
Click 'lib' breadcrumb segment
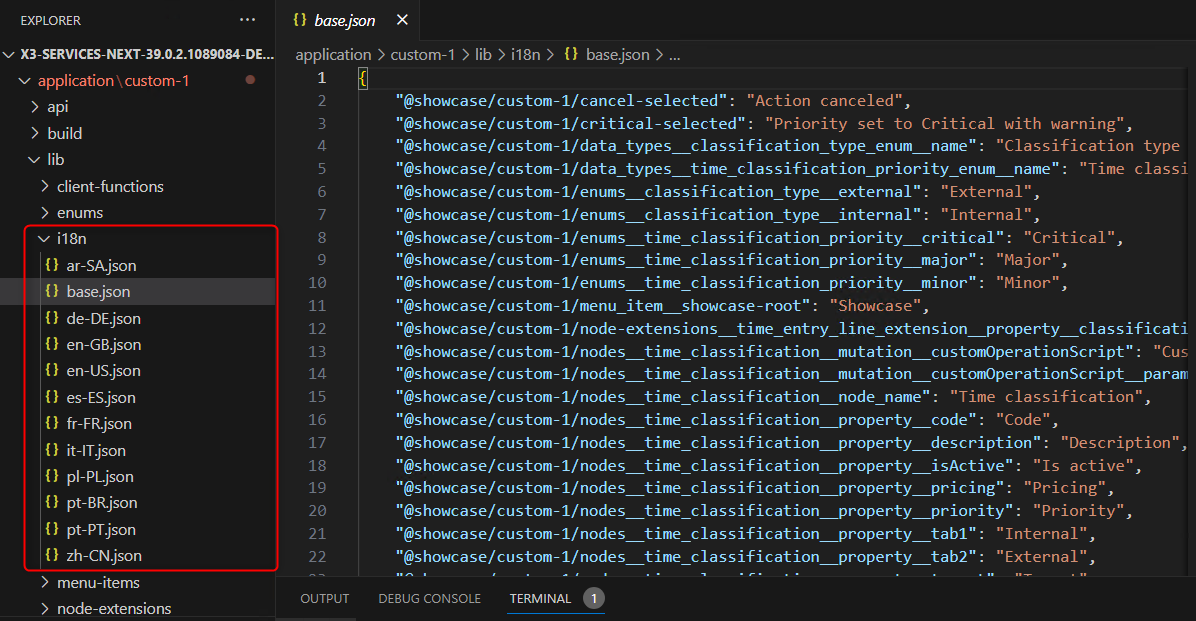pos(484,54)
